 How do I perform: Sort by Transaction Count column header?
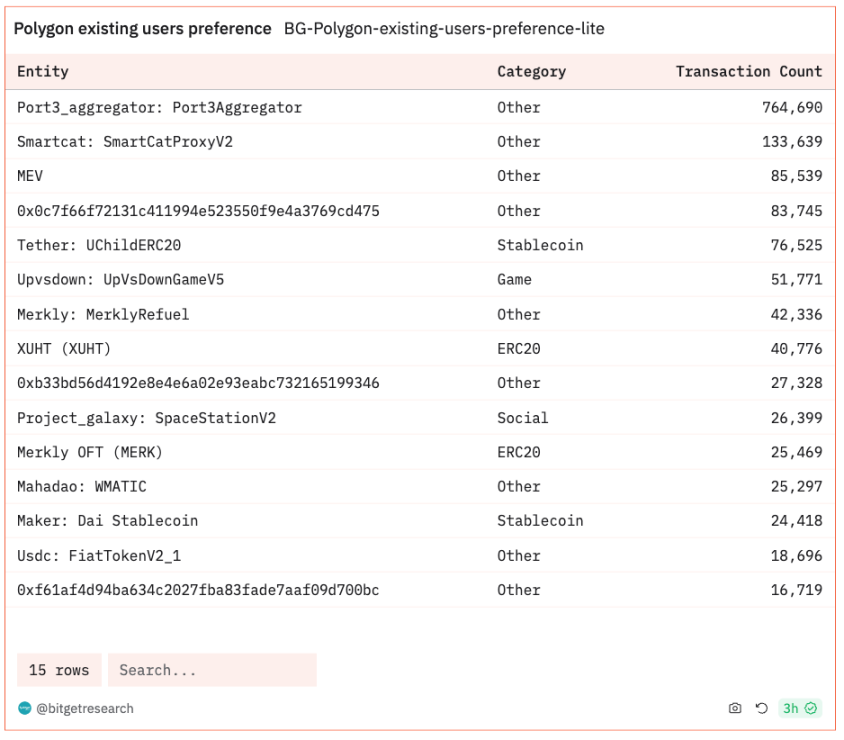pos(748,72)
